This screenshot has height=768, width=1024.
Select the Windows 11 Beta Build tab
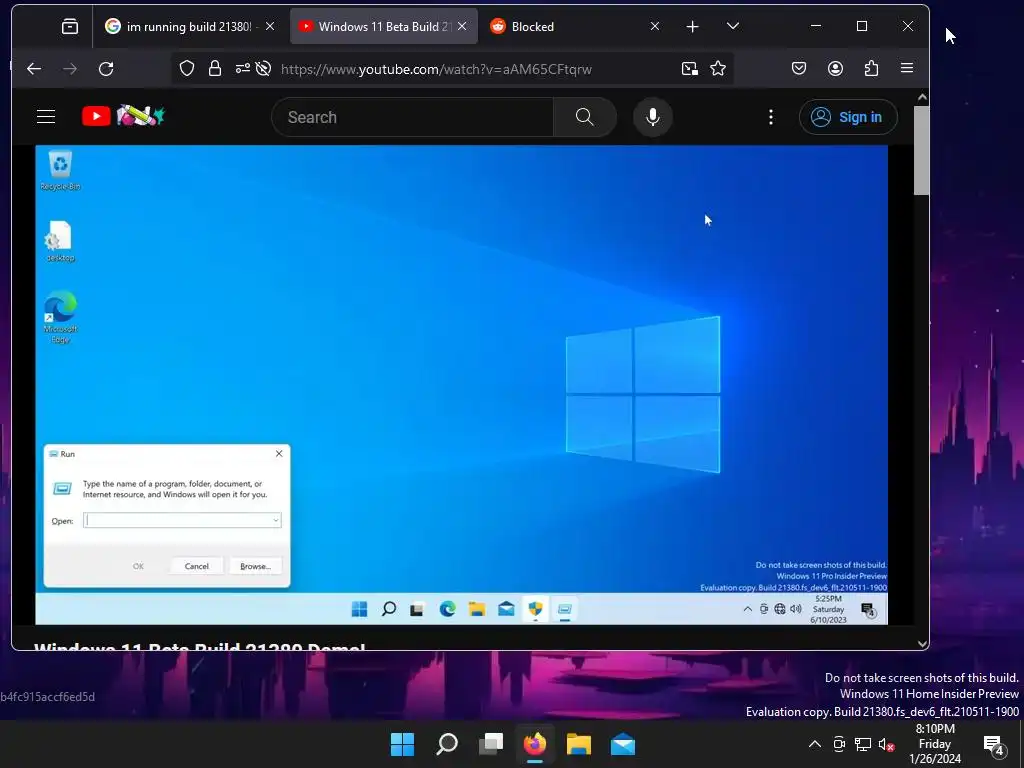click(384, 26)
